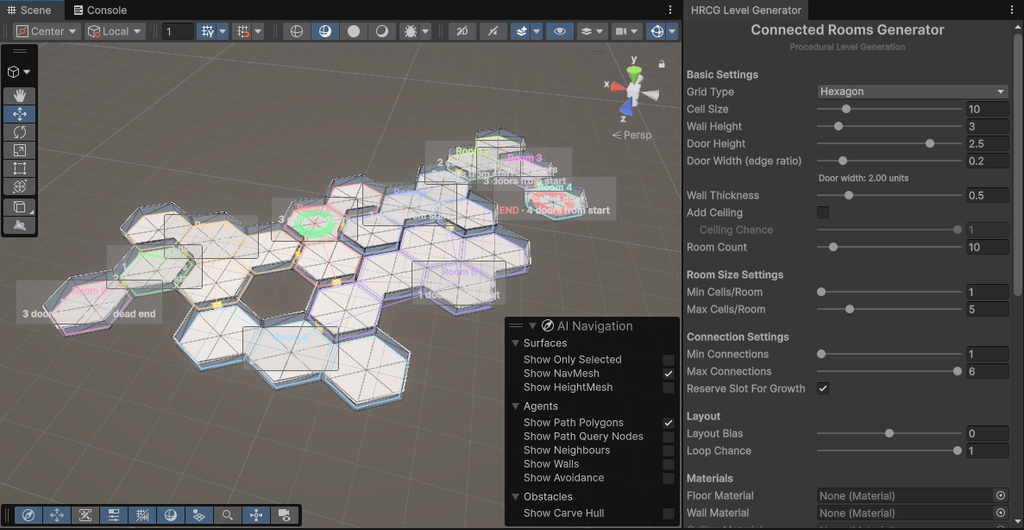Viewport: 1024px width, 530px height.
Task: Click the Floor Material object picker button
Action: point(1000,496)
